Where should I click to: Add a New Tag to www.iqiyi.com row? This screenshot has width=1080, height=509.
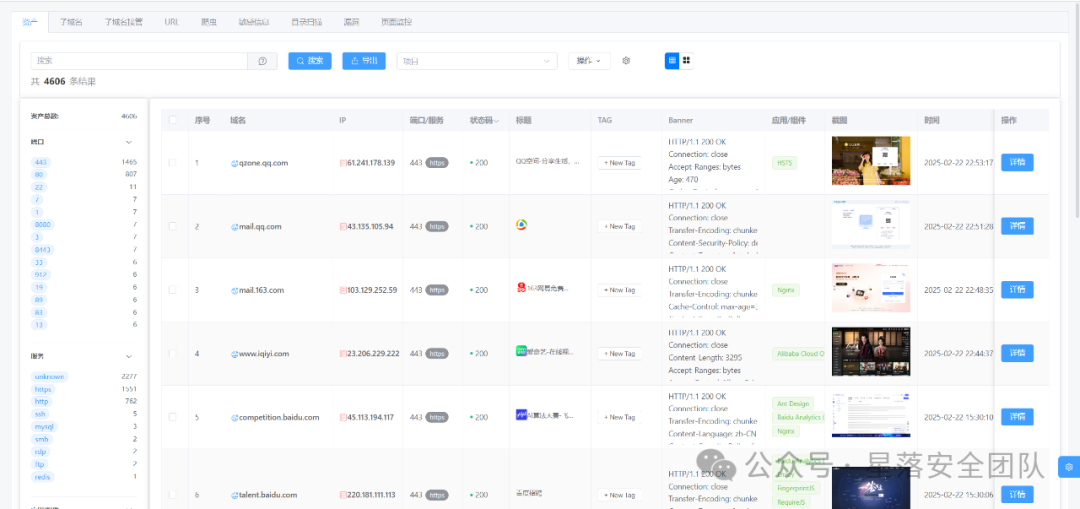[619, 353]
